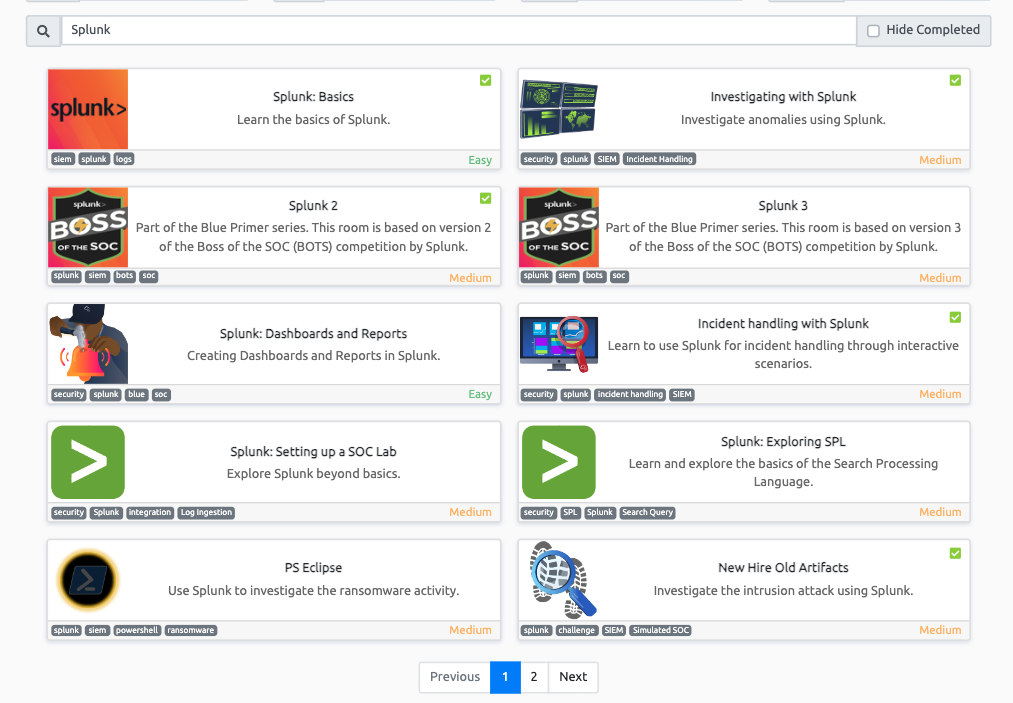The image size is (1013, 703).
Task: Click the Splunk 2 Boss of the SOC badge
Action: (x=88, y=227)
